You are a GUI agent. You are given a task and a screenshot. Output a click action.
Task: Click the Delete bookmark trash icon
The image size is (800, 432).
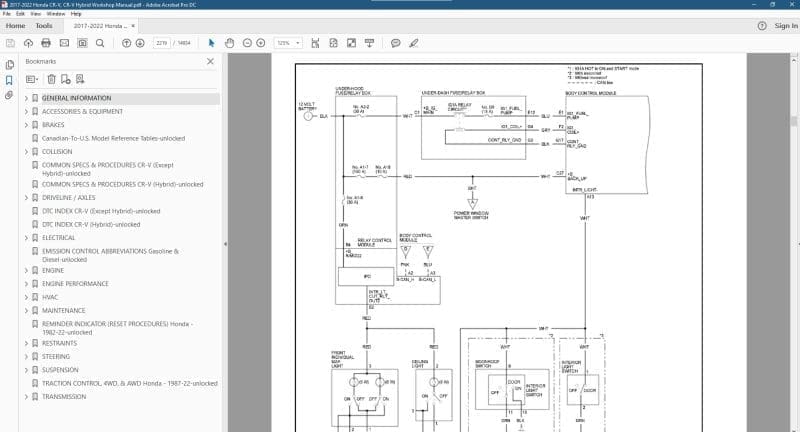click(51, 79)
